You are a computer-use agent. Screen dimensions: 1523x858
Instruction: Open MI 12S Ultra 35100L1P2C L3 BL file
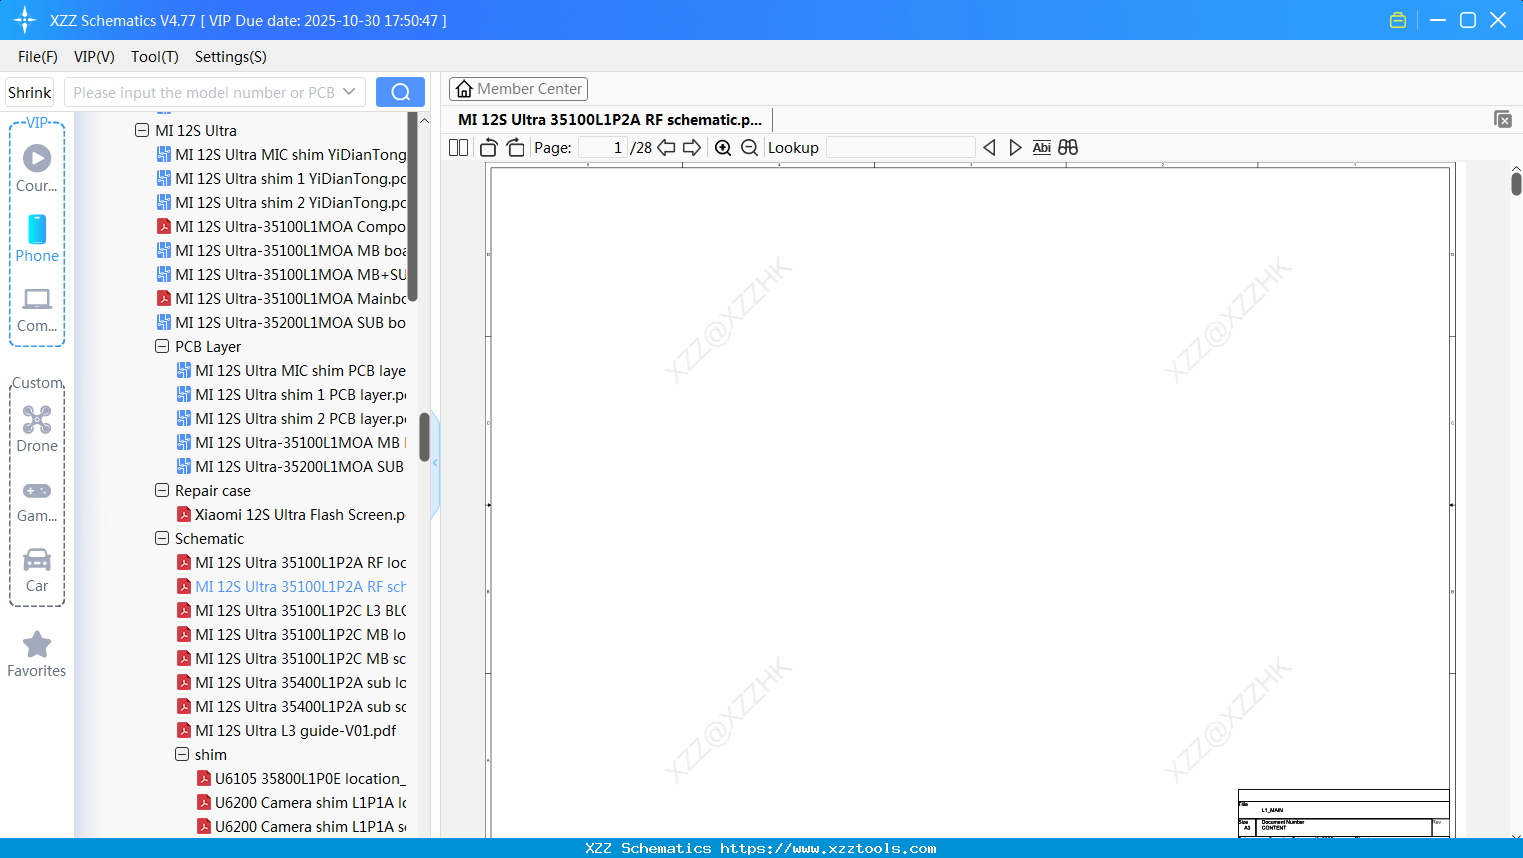[x=301, y=611]
